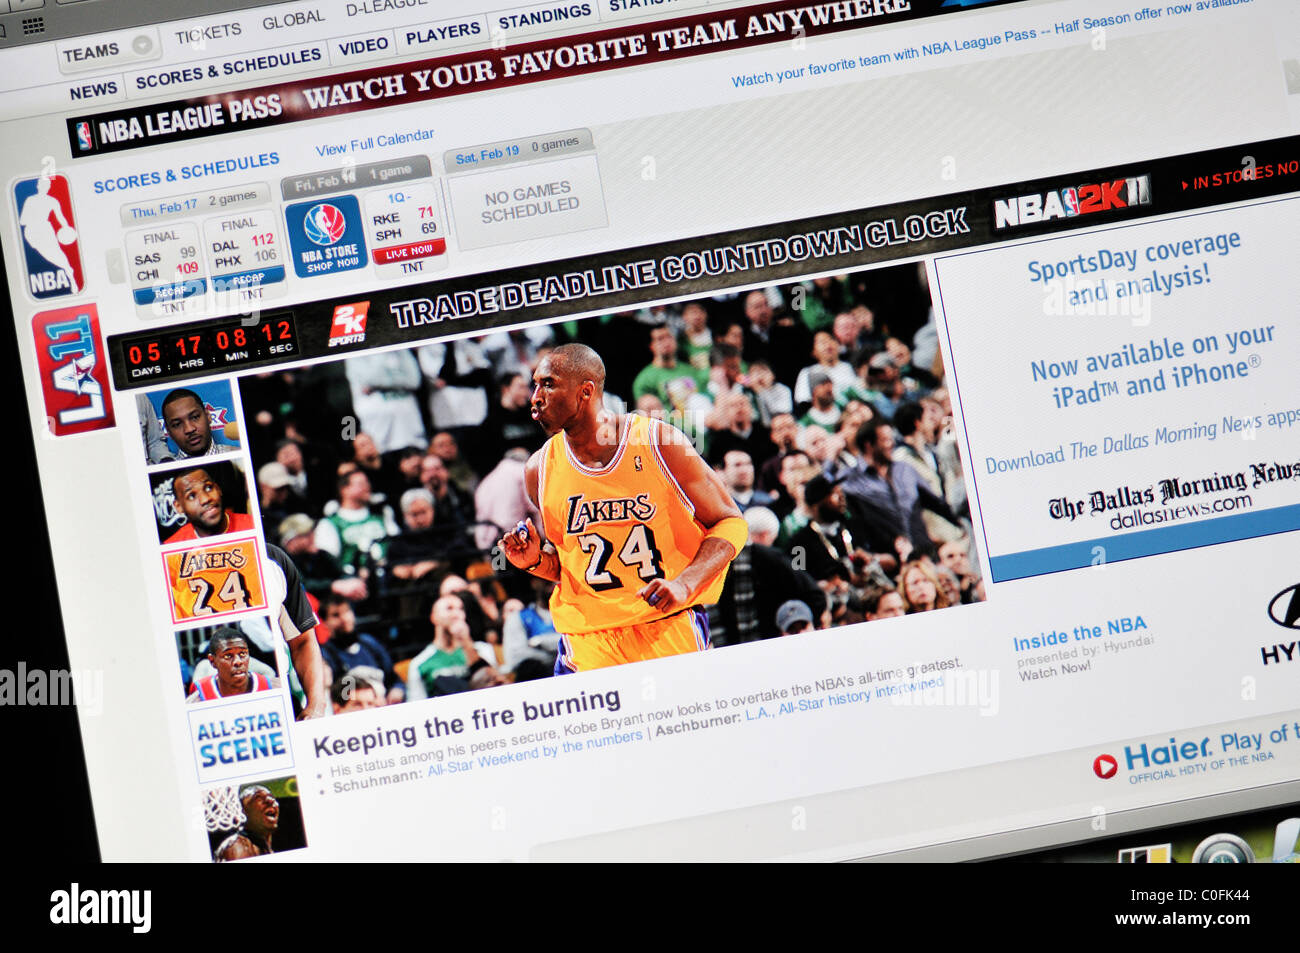Screen dimensions: 1300x953
Task: Play the Haier Play of the Day video
Action: coord(1104,766)
